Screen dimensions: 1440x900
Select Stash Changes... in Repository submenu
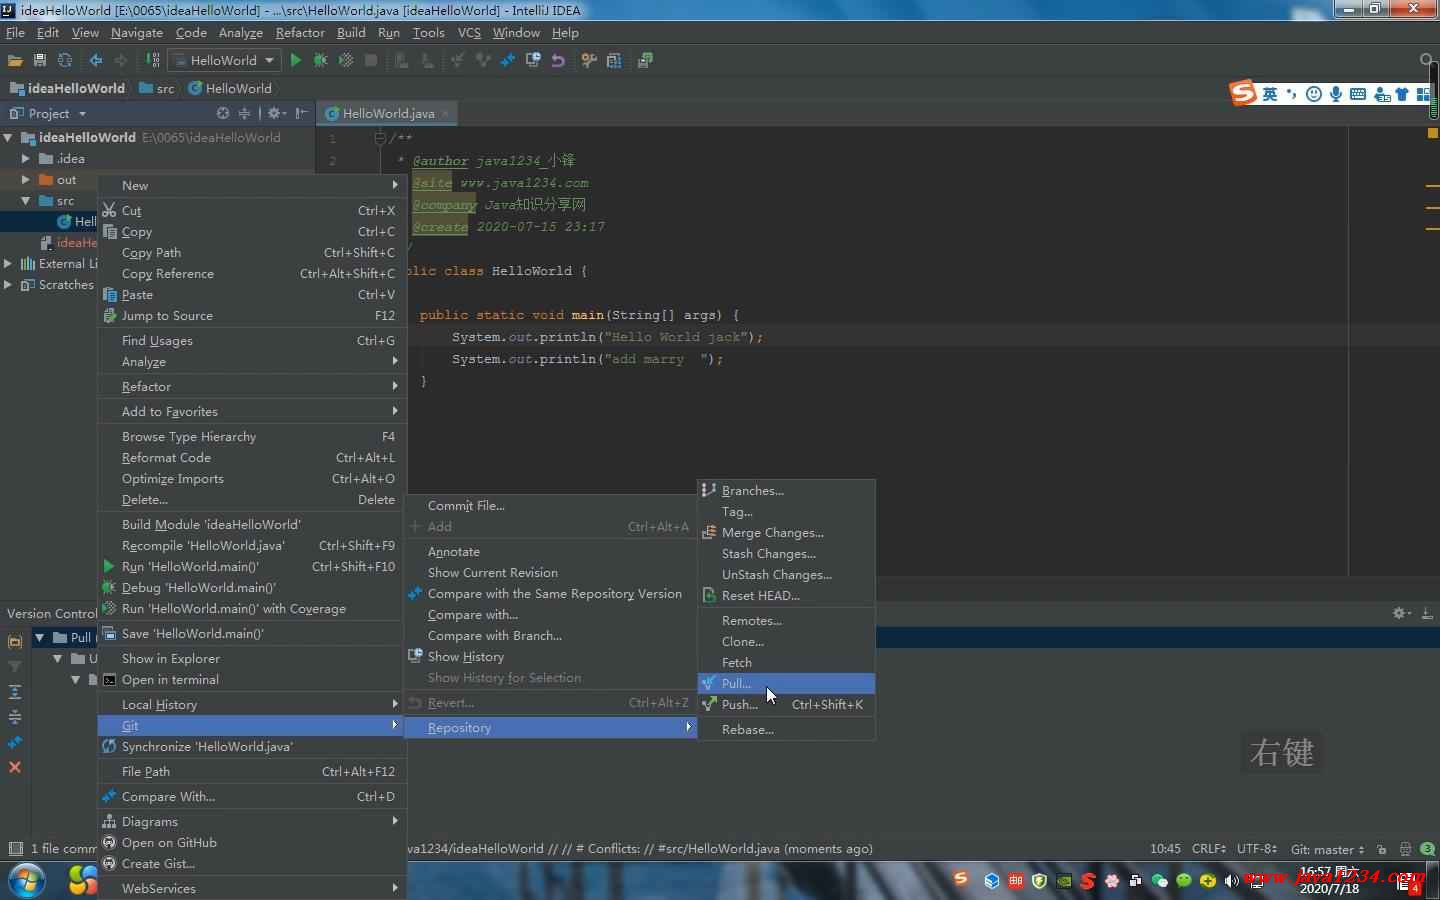786,554
